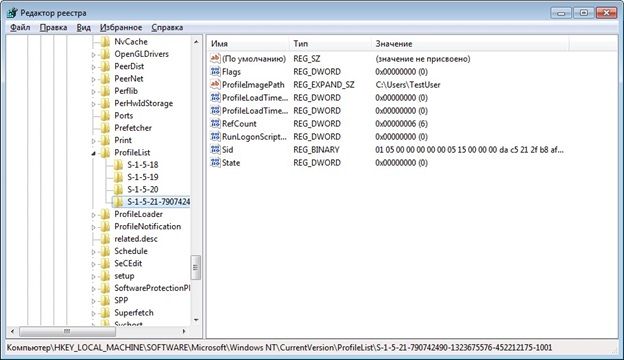
Task: Click the PerHwIdStorage folder icon
Action: 105,103
